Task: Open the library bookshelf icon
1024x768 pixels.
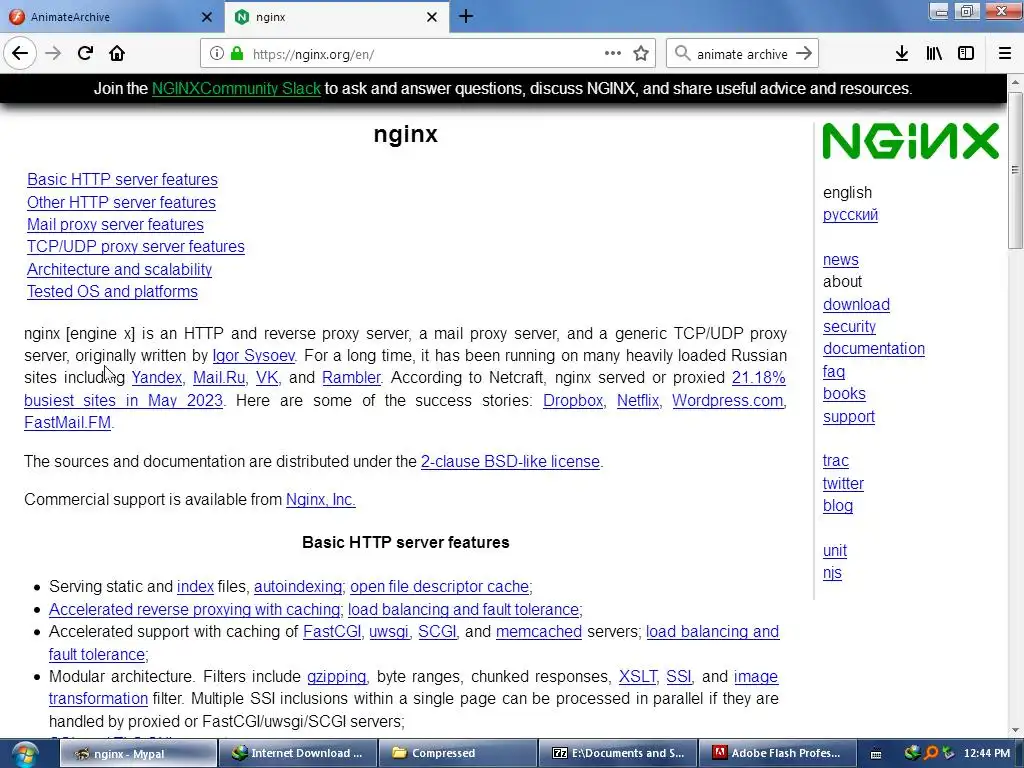Action: click(x=934, y=54)
